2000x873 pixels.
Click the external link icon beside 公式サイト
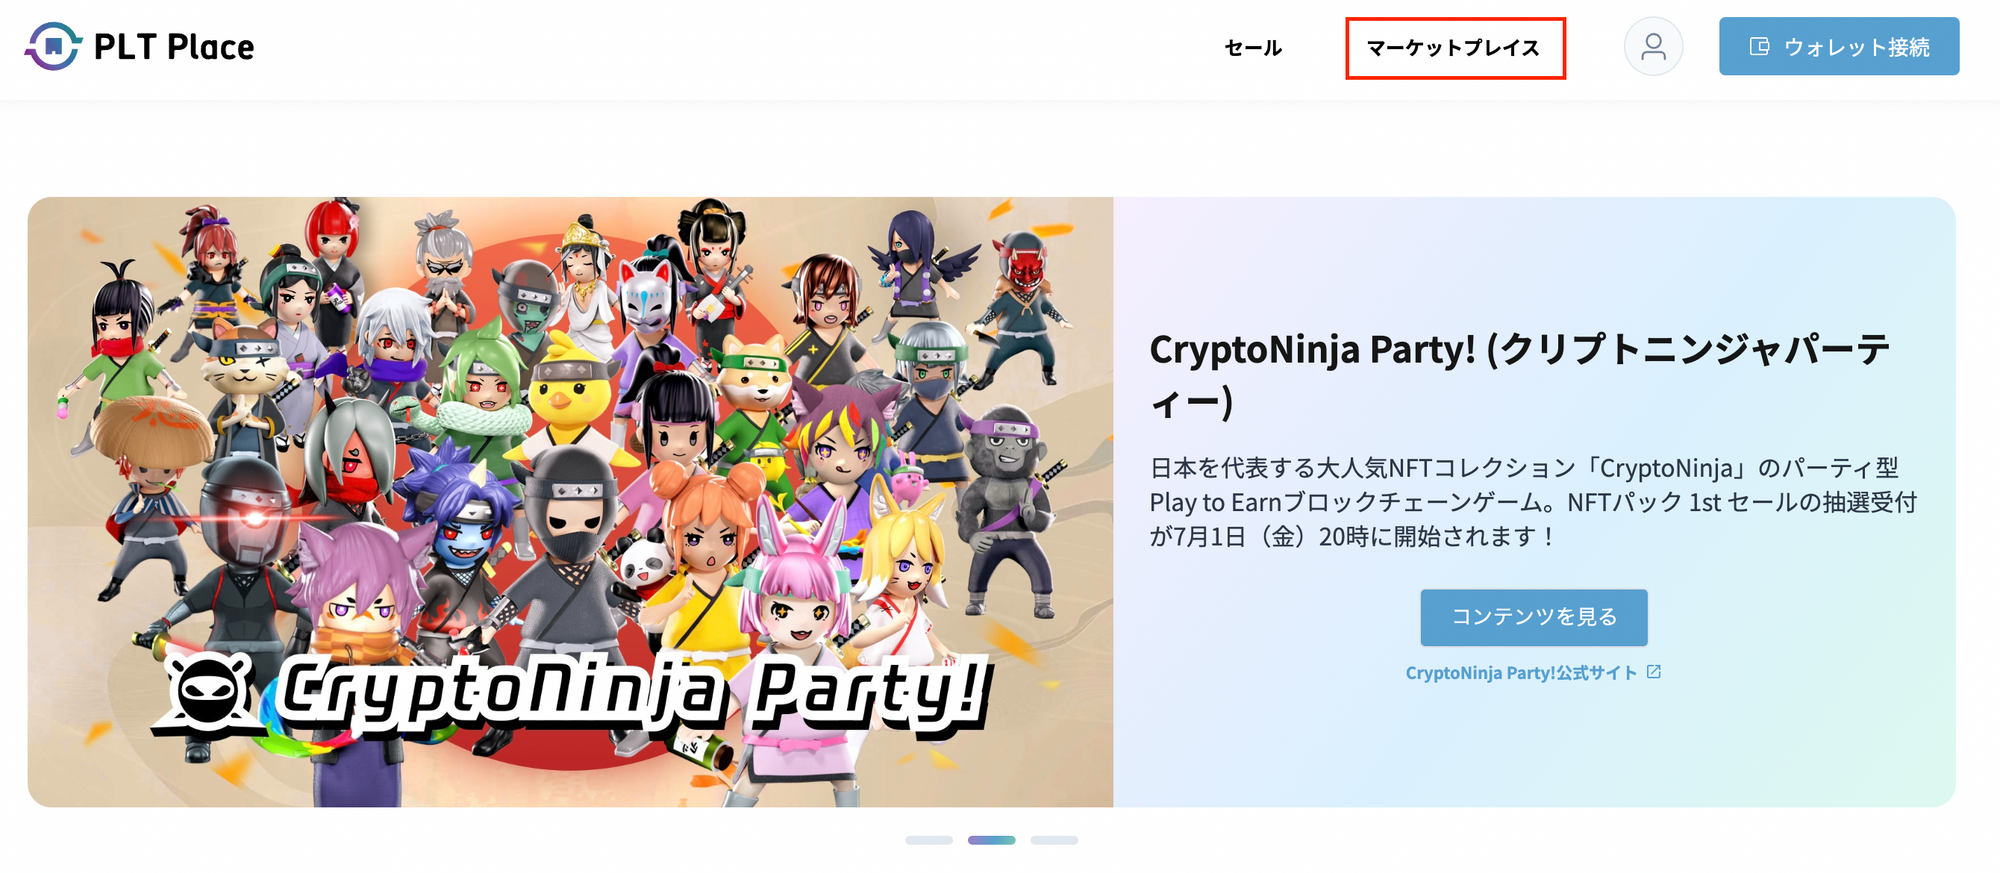1654,672
